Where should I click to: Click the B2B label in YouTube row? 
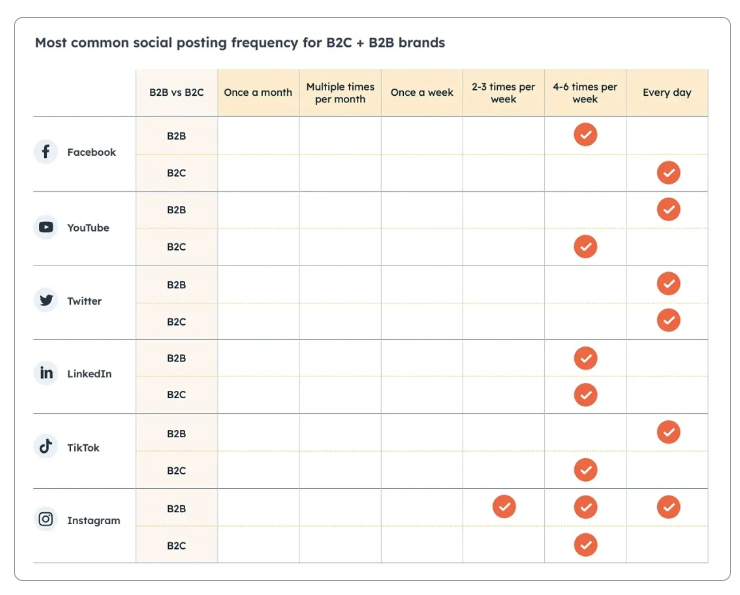tap(177, 210)
